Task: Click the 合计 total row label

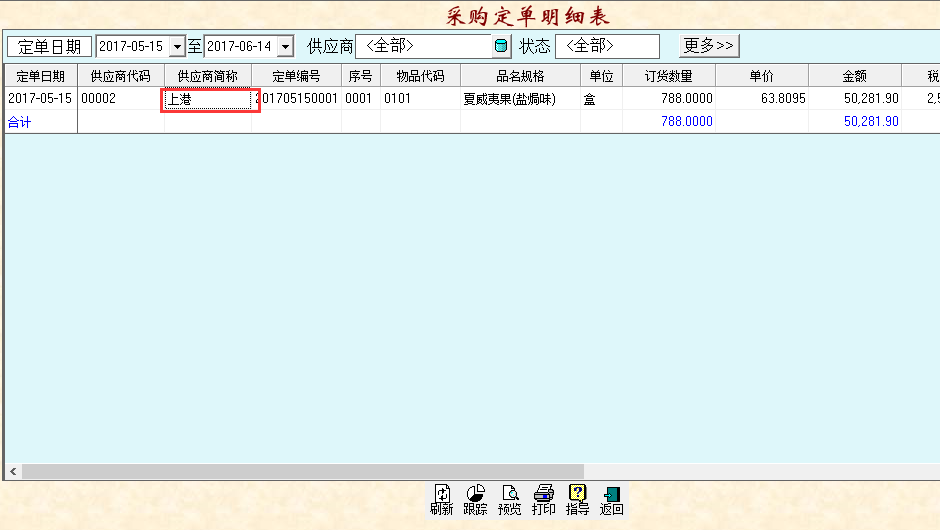Action: (19, 122)
